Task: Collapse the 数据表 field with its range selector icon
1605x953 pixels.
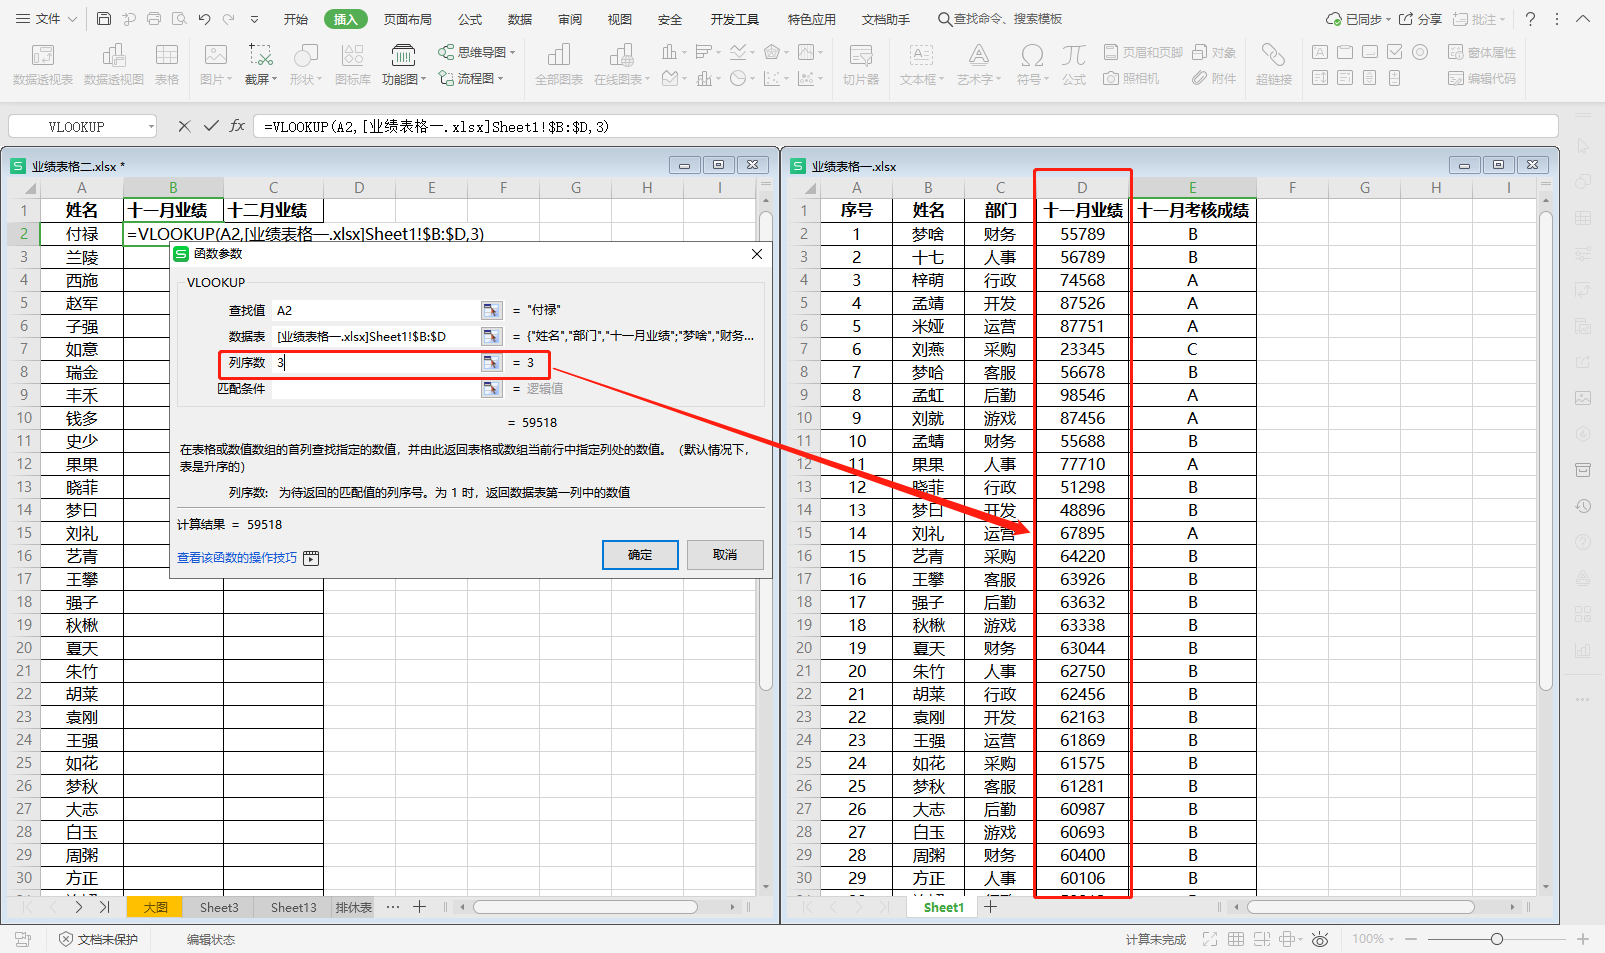Action: pyautogui.click(x=491, y=336)
